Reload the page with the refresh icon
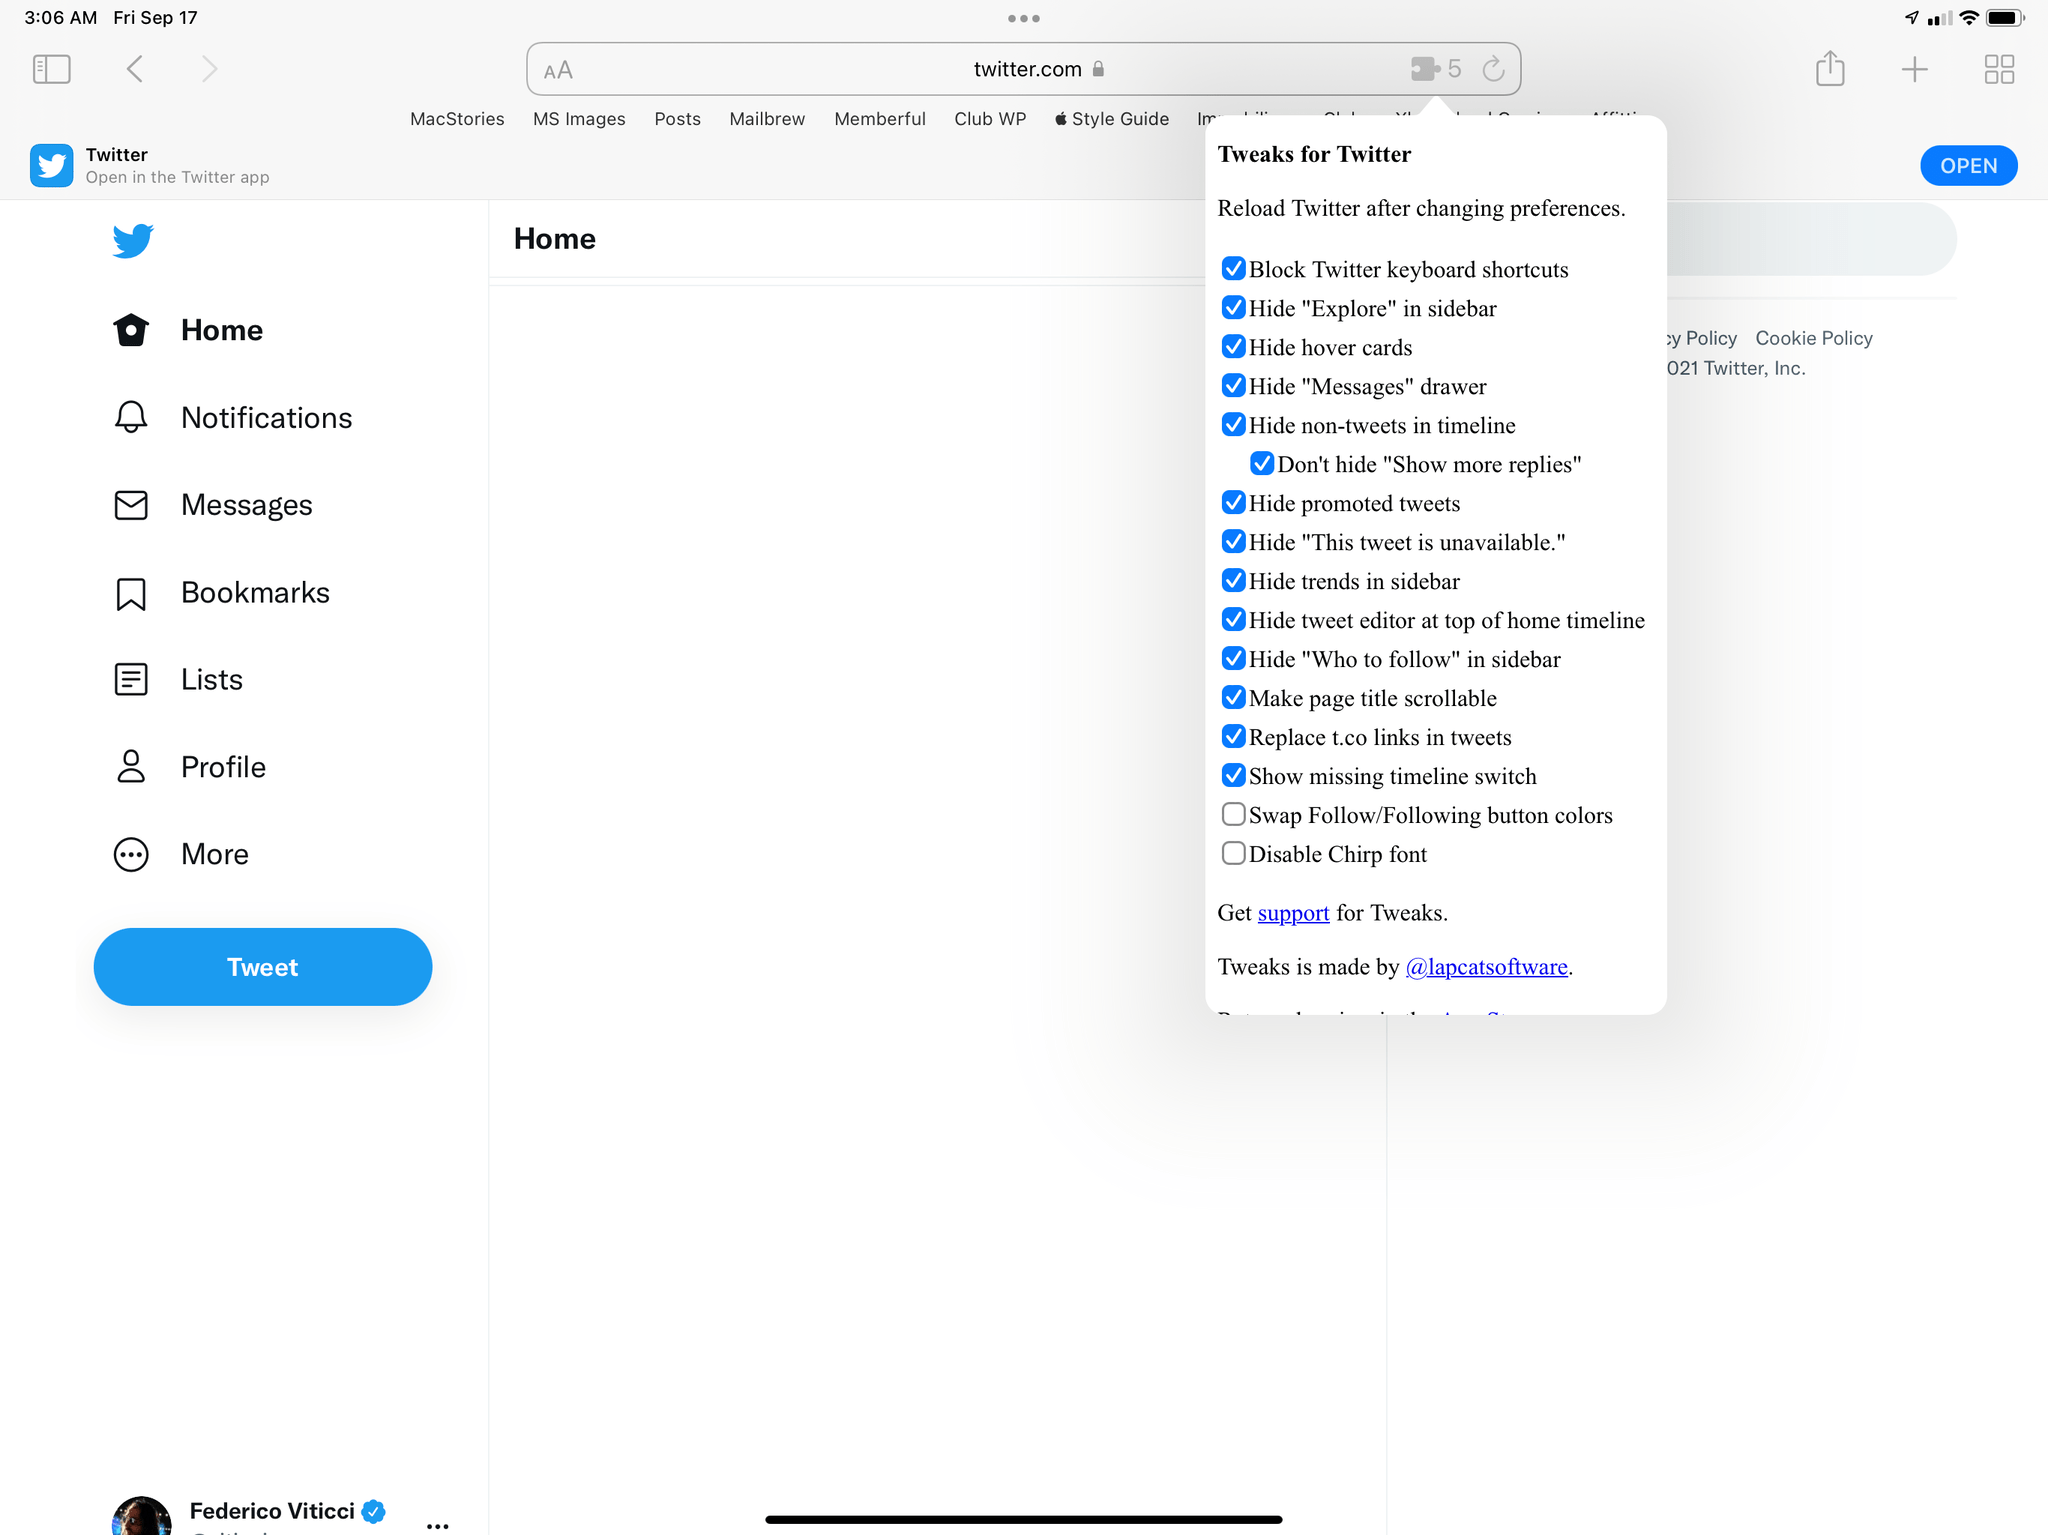 tap(1493, 69)
